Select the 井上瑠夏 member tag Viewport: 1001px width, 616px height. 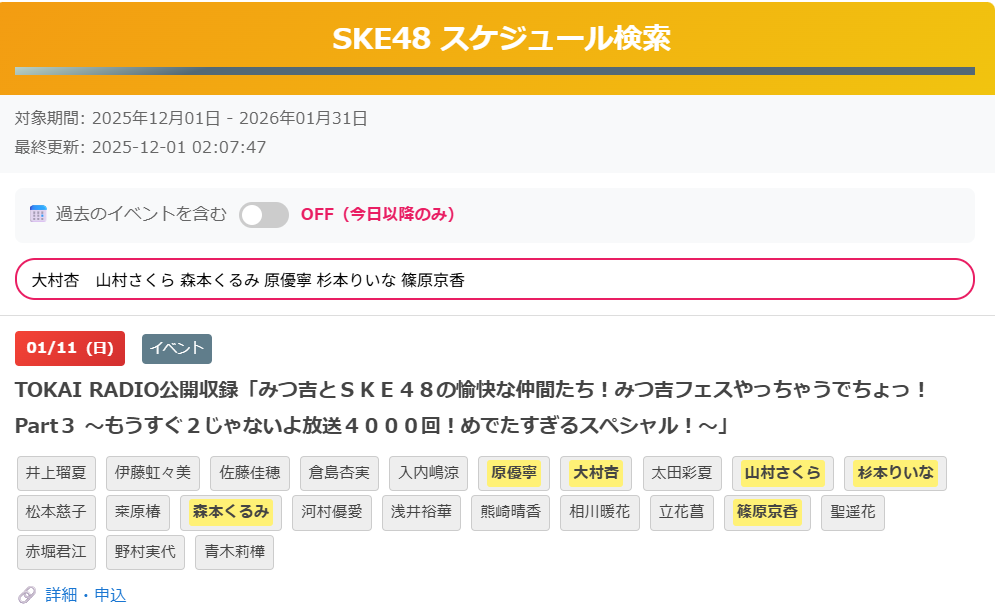point(56,473)
